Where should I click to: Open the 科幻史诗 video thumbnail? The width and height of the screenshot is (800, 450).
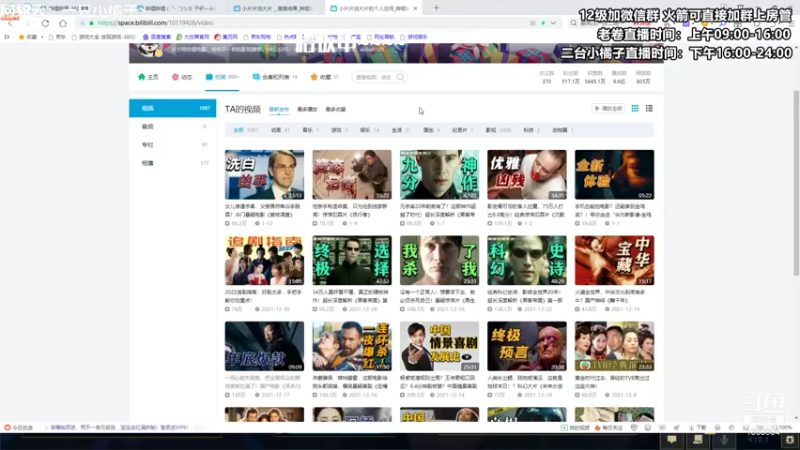[x=527, y=260]
